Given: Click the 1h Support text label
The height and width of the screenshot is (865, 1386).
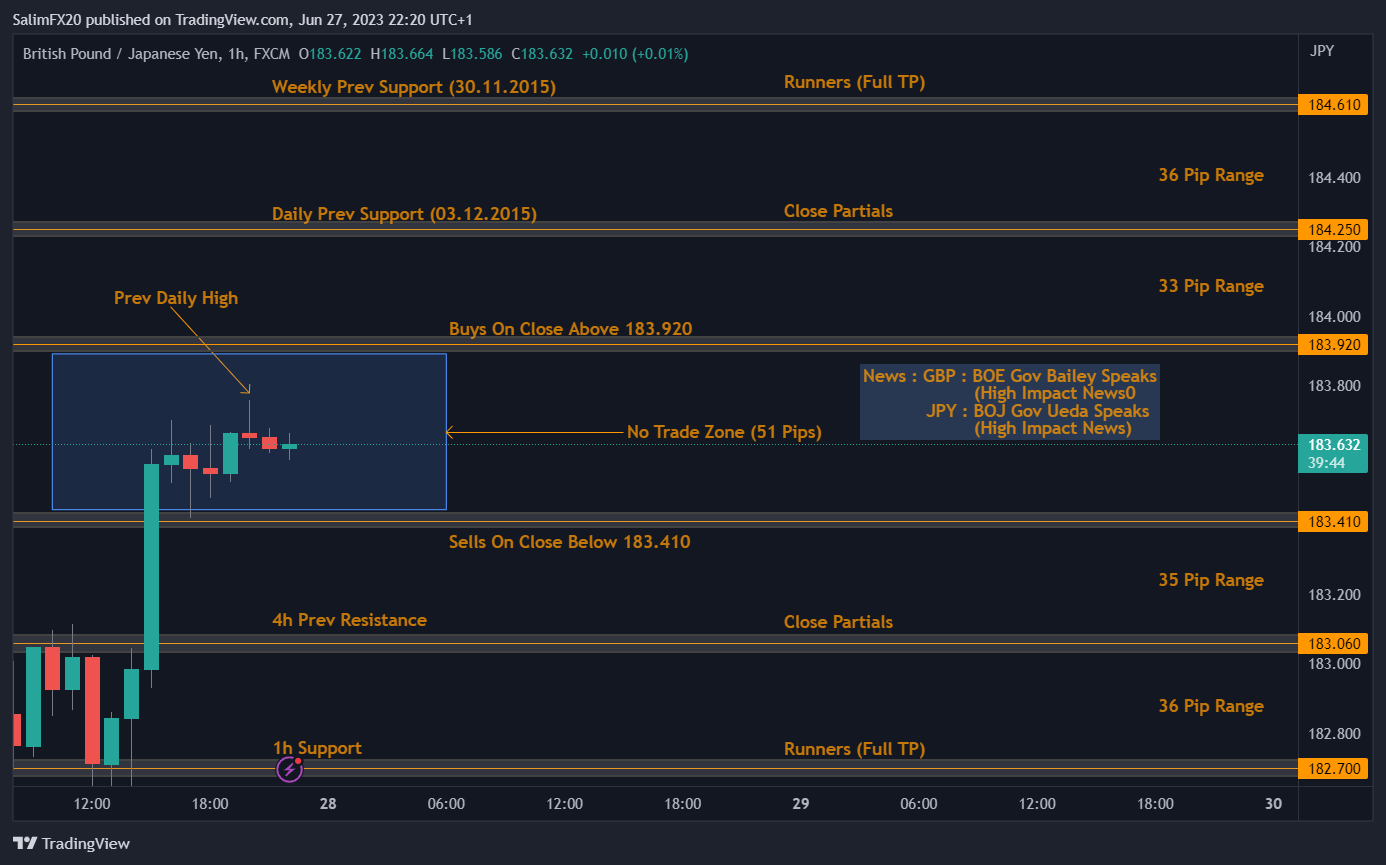Looking at the screenshot, I should point(317,748).
